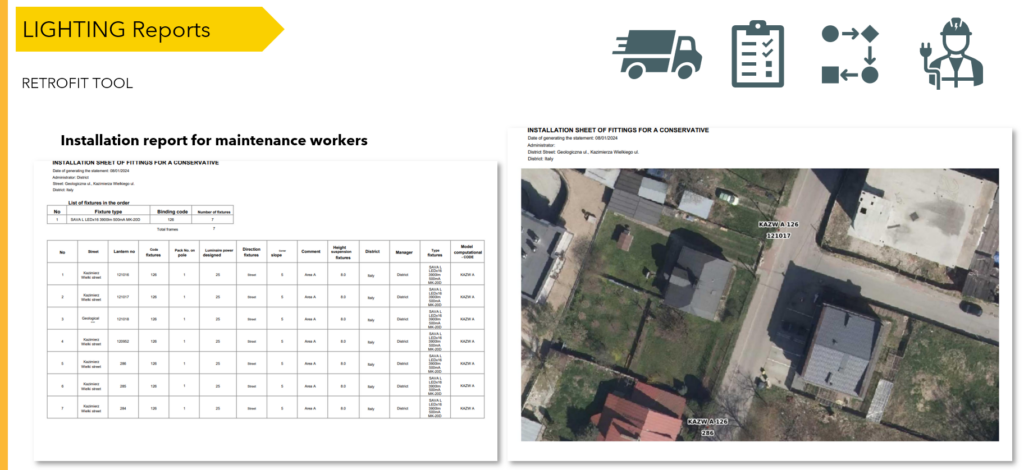1024x470 pixels.
Task: Click the electrician worker icon
Action: pos(950,53)
